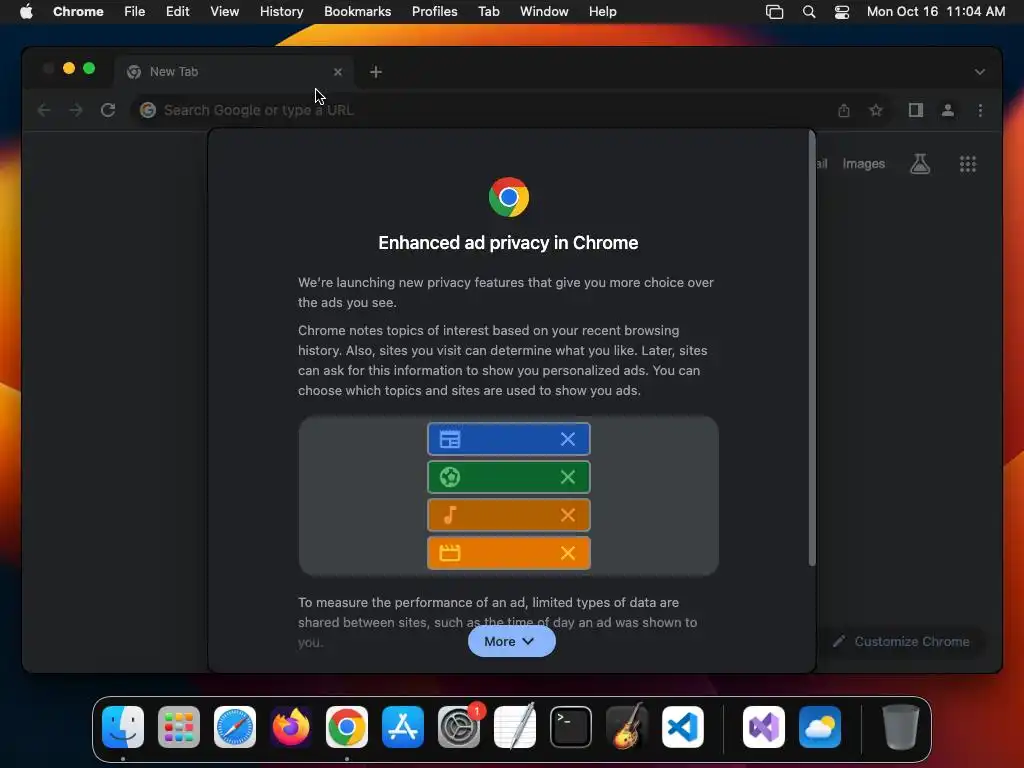Open Trash from the dock
Image resolution: width=1024 pixels, height=768 pixels.
(901, 727)
